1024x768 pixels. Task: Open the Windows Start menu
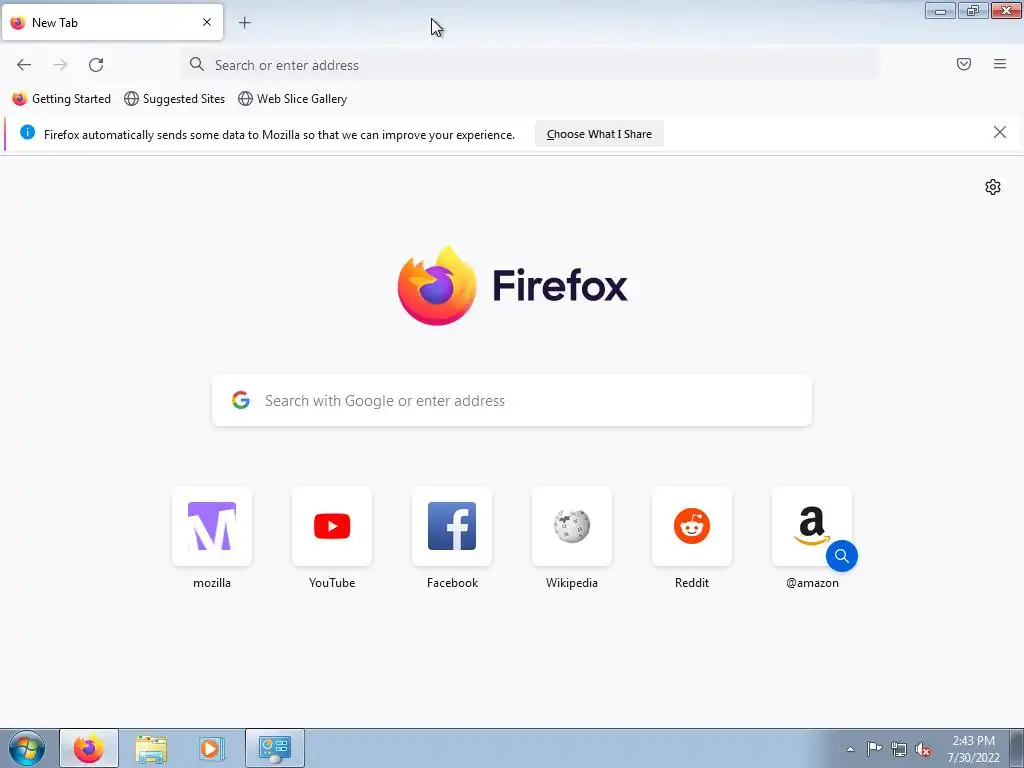[x=27, y=748]
